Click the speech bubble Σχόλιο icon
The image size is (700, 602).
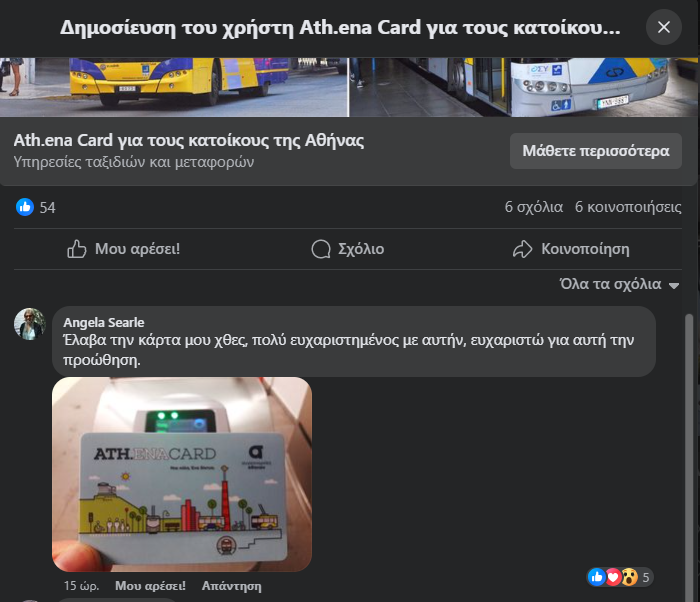(321, 249)
